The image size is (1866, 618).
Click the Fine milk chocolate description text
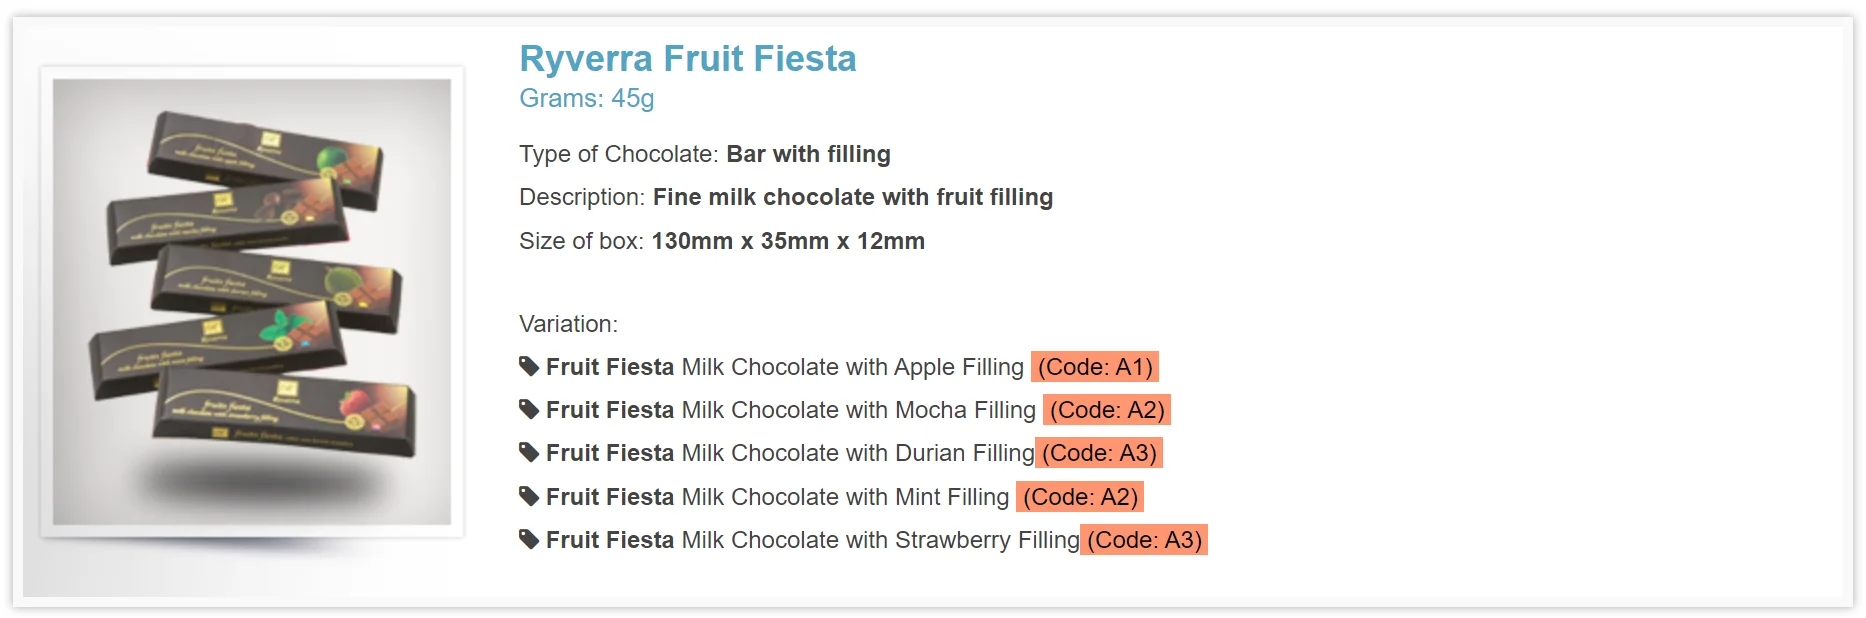point(852,197)
